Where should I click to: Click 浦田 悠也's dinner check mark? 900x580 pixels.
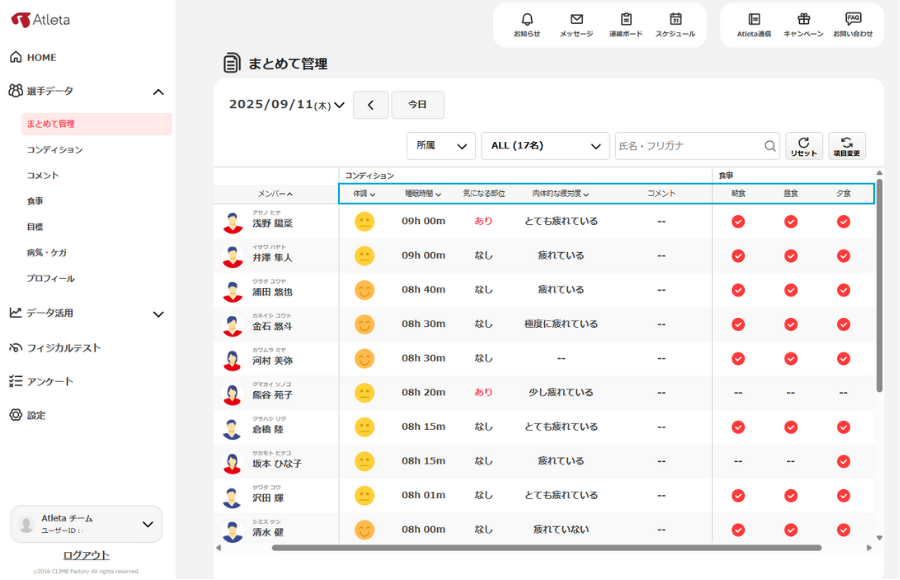pyautogui.click(x=843, y=290)
